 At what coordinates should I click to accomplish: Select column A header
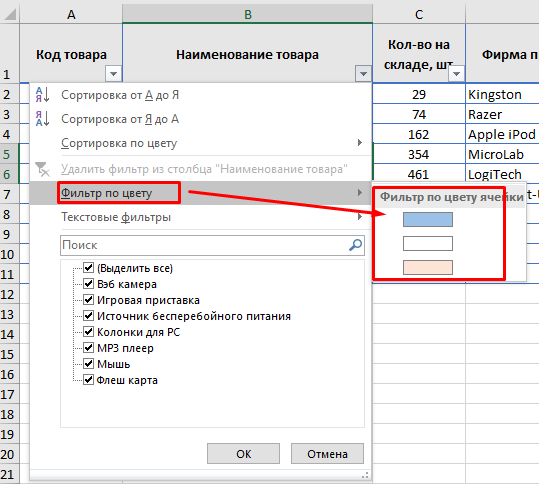(71, 14)
